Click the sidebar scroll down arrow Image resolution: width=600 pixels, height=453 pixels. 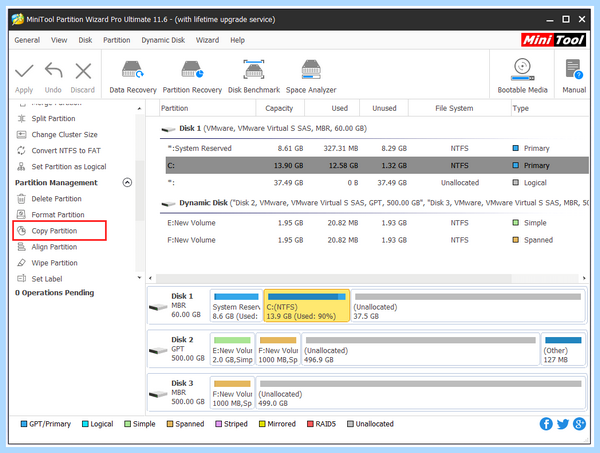pos(139,278)
